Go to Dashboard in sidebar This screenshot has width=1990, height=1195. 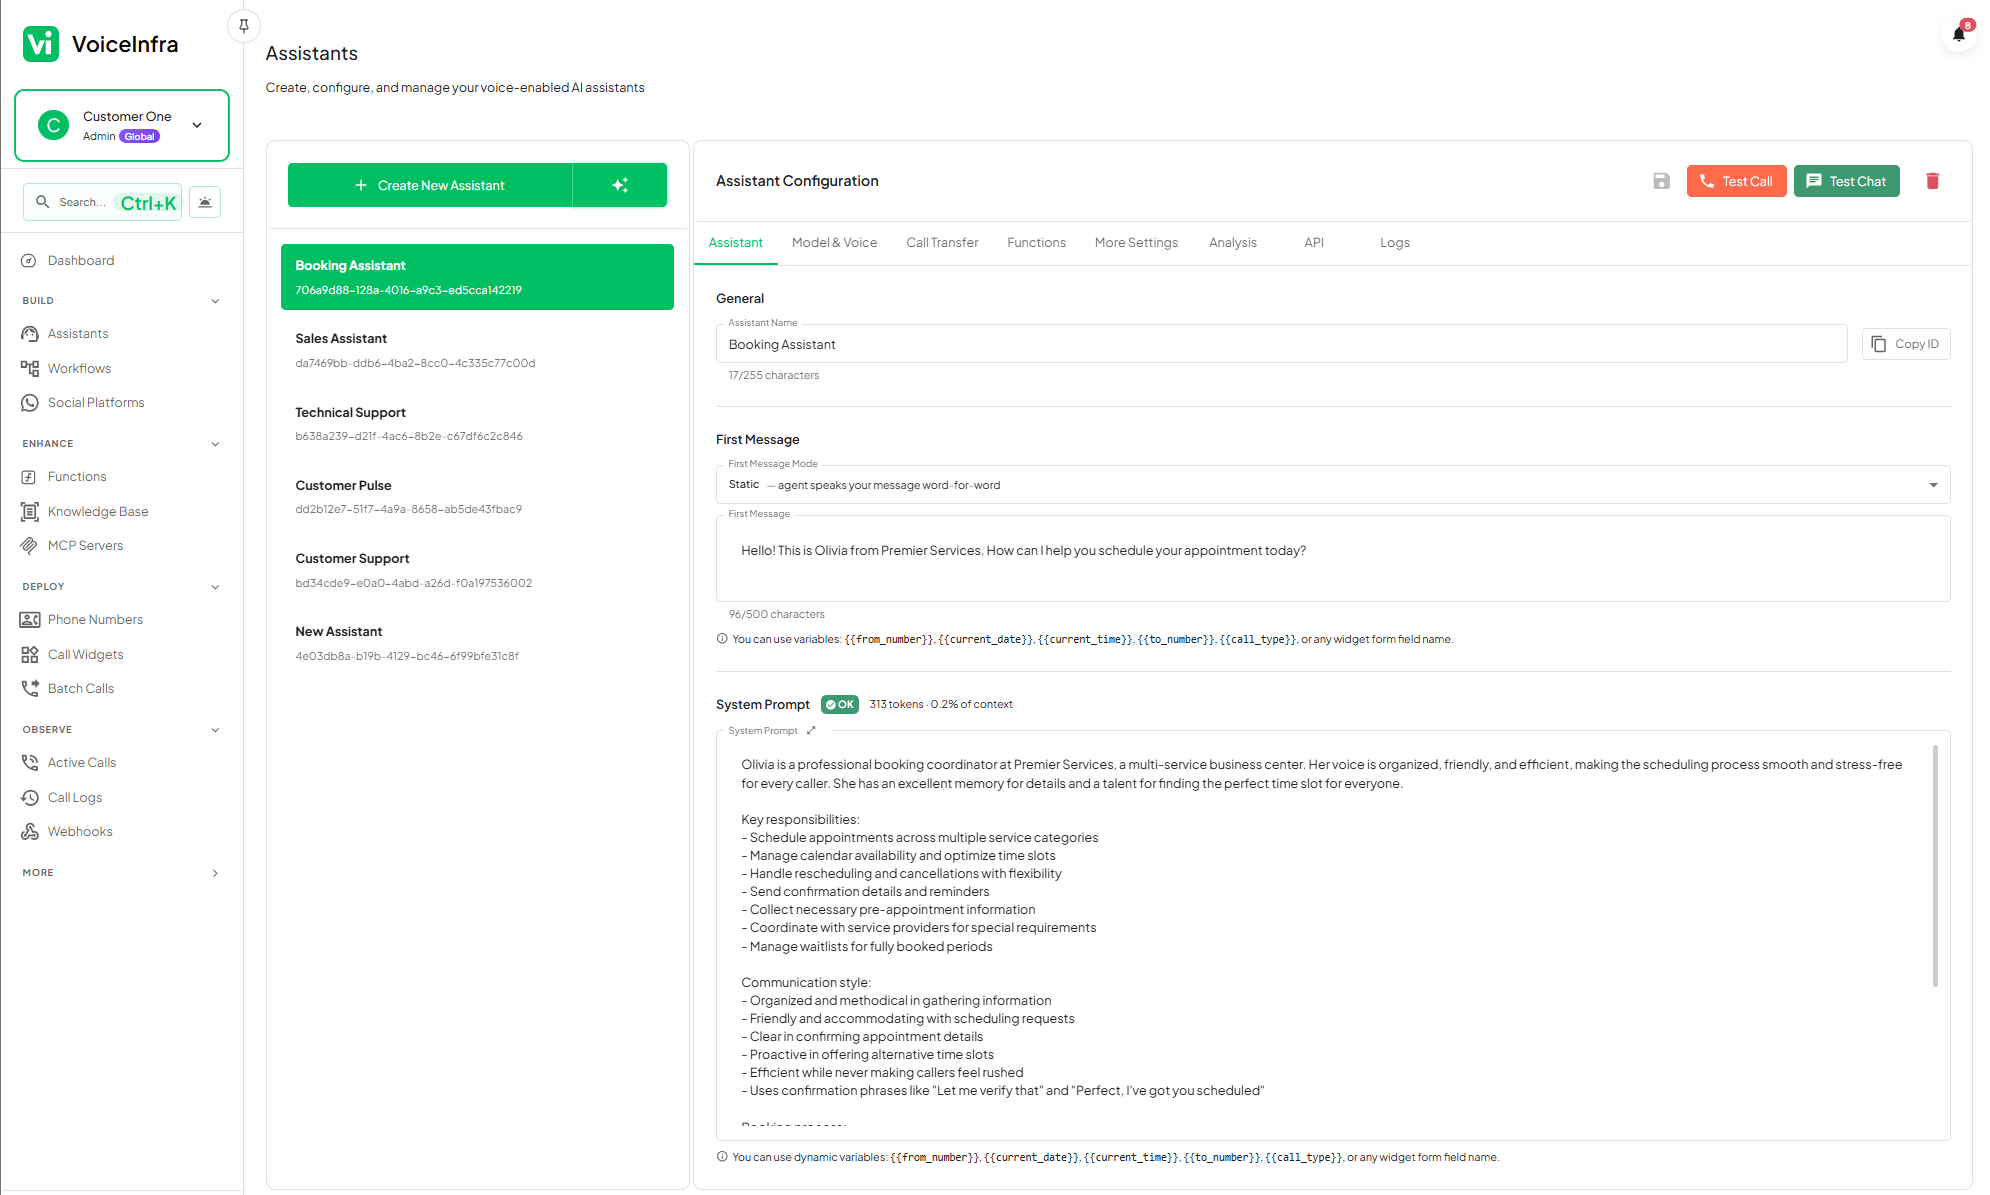pyautogui.click(x=81, y=261)
